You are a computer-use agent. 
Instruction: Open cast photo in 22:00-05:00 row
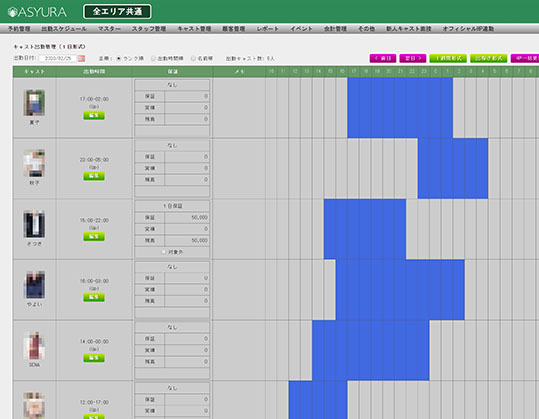point(34,163)
